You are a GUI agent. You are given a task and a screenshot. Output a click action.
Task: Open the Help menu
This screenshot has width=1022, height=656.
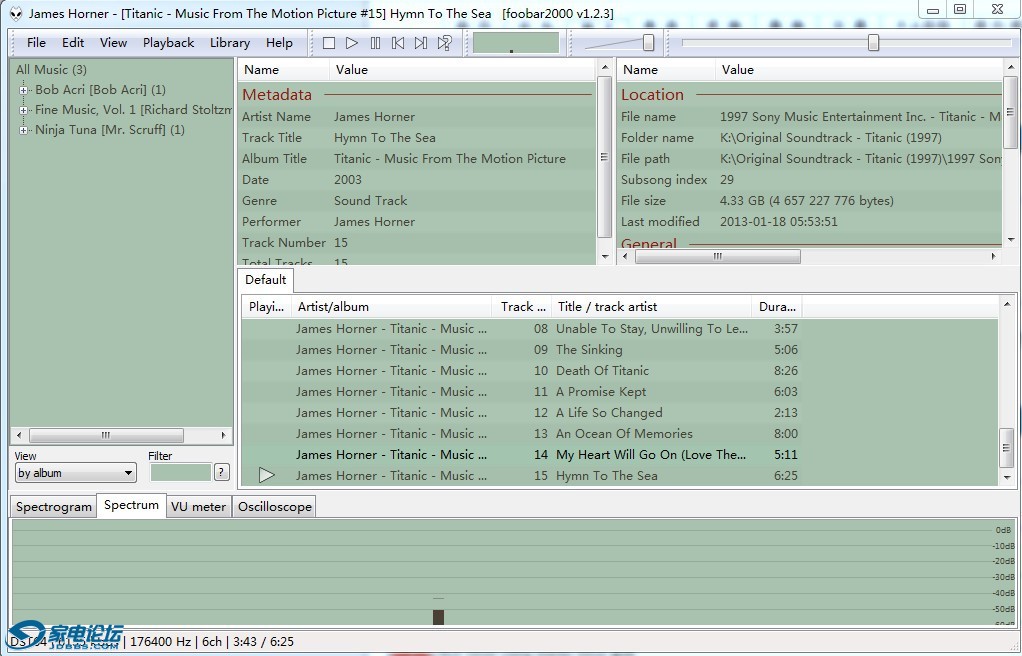point(279,43)
